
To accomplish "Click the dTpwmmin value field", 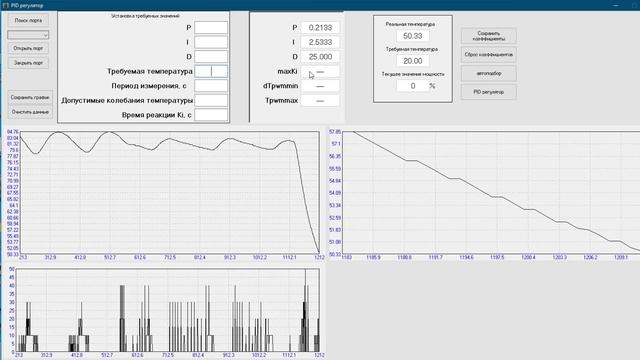I will click(320, 86).
